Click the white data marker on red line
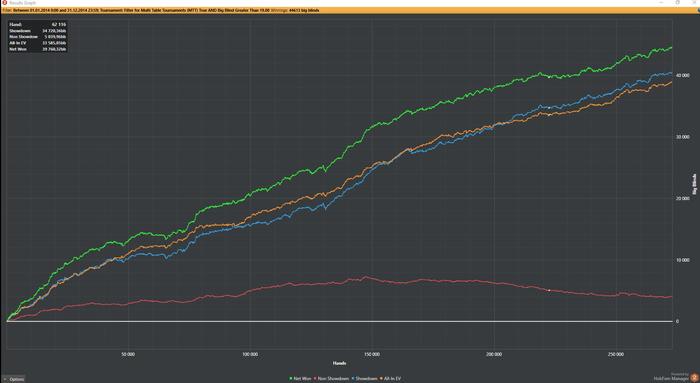Image resolution: width=700 pixels, height=383 pixels. [x=549, y=290]
